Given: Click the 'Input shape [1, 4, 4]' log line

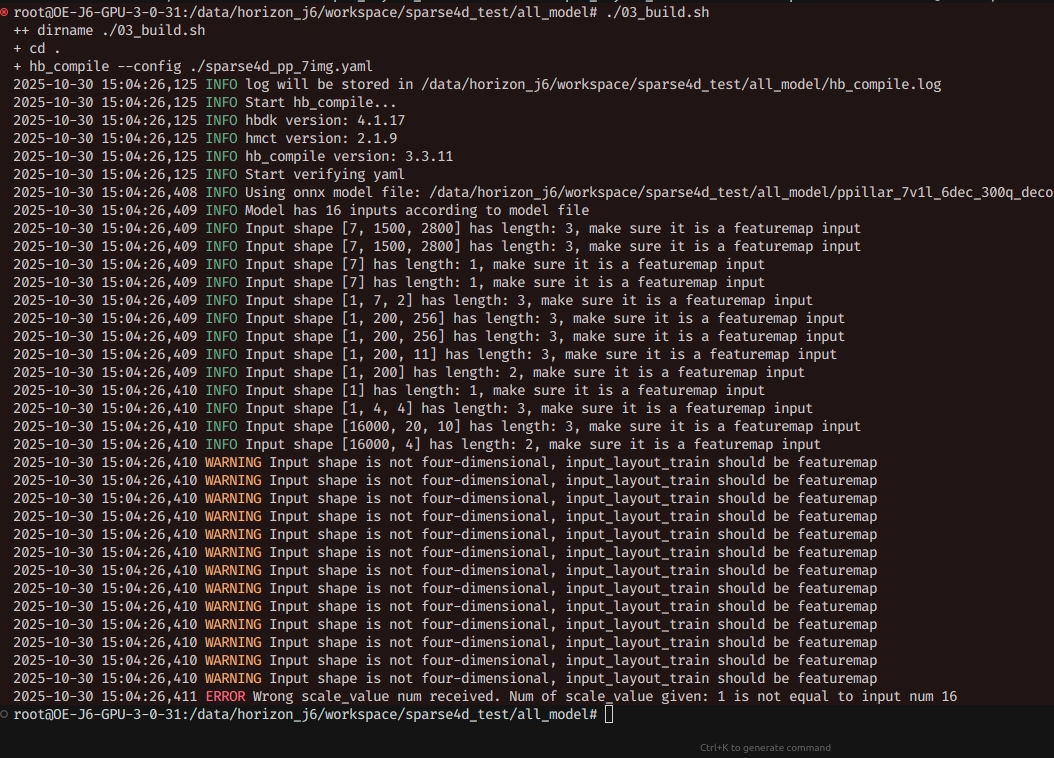Looking at the screenshot, I should (x=529, y=408).
